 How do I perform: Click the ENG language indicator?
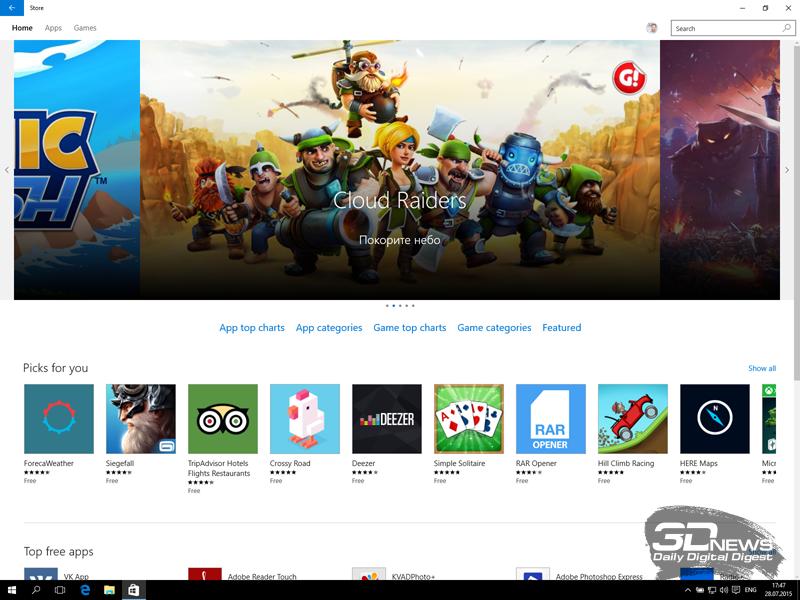751,590
